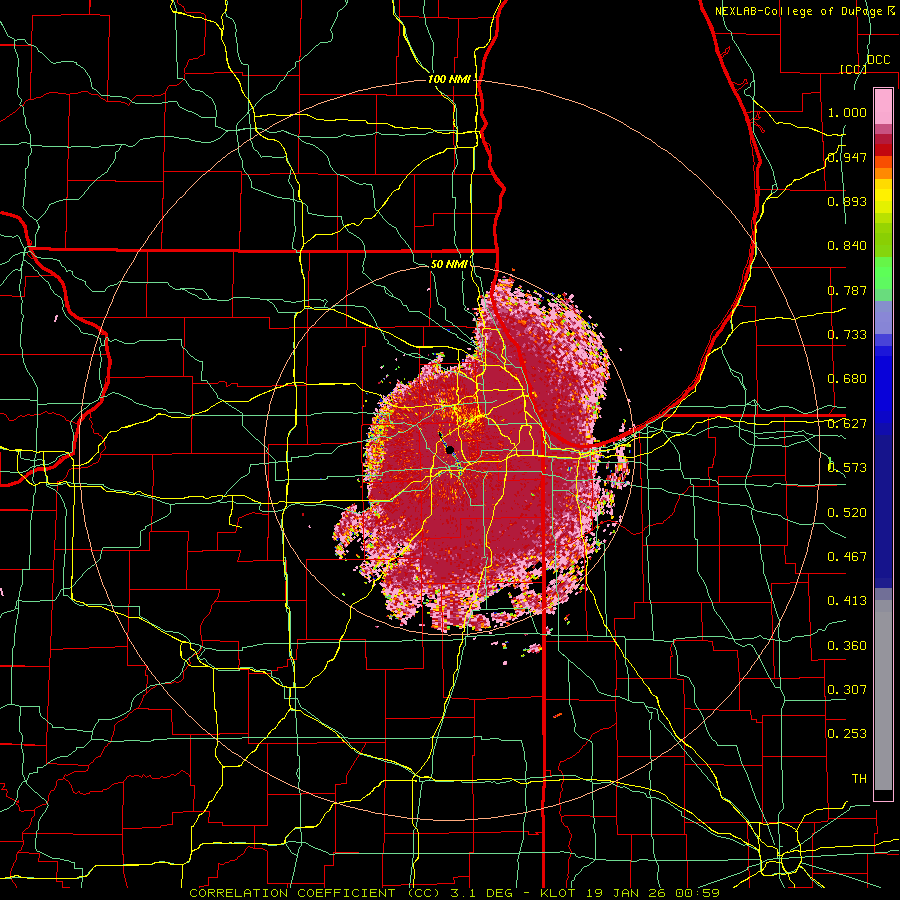Select the 0.680 scale label
This screenshot has width=900, height=900.
coord(847,379)
